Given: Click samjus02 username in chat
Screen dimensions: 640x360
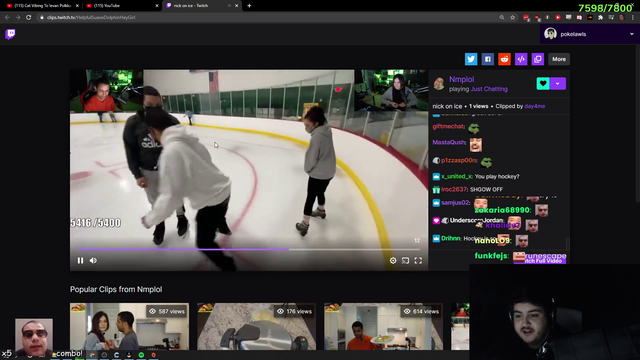Looking at the screenshot, I should tap(456, 202).
